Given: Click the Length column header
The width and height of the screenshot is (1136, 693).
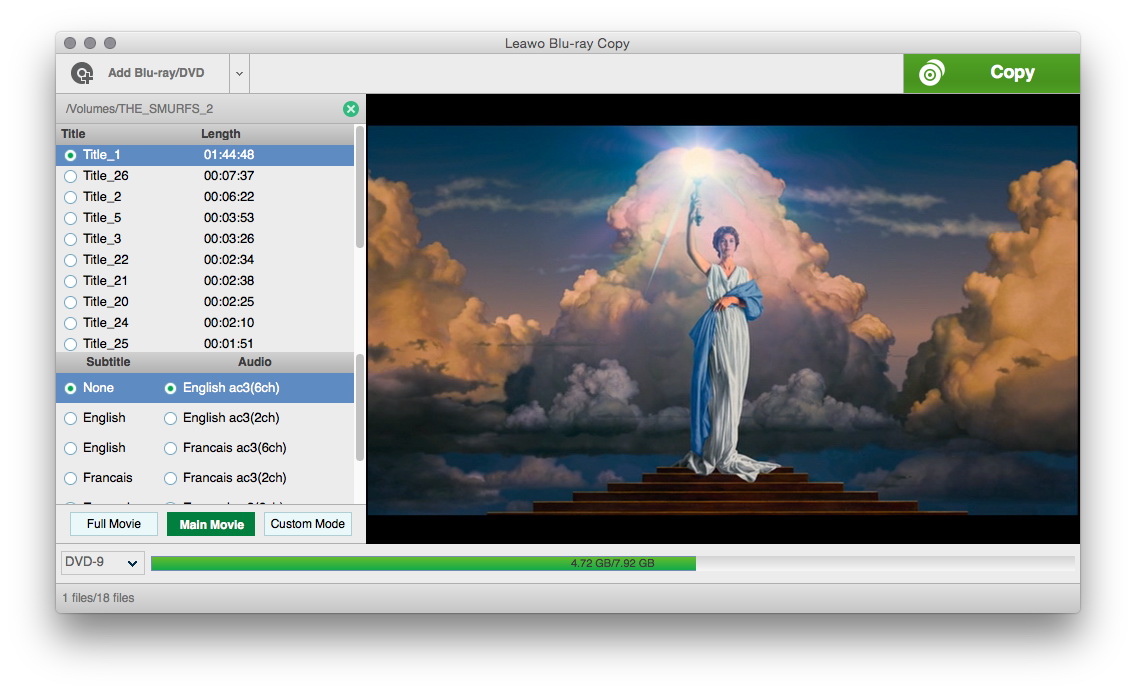Looking at the screenshot, I should click(x=220, y=134).
